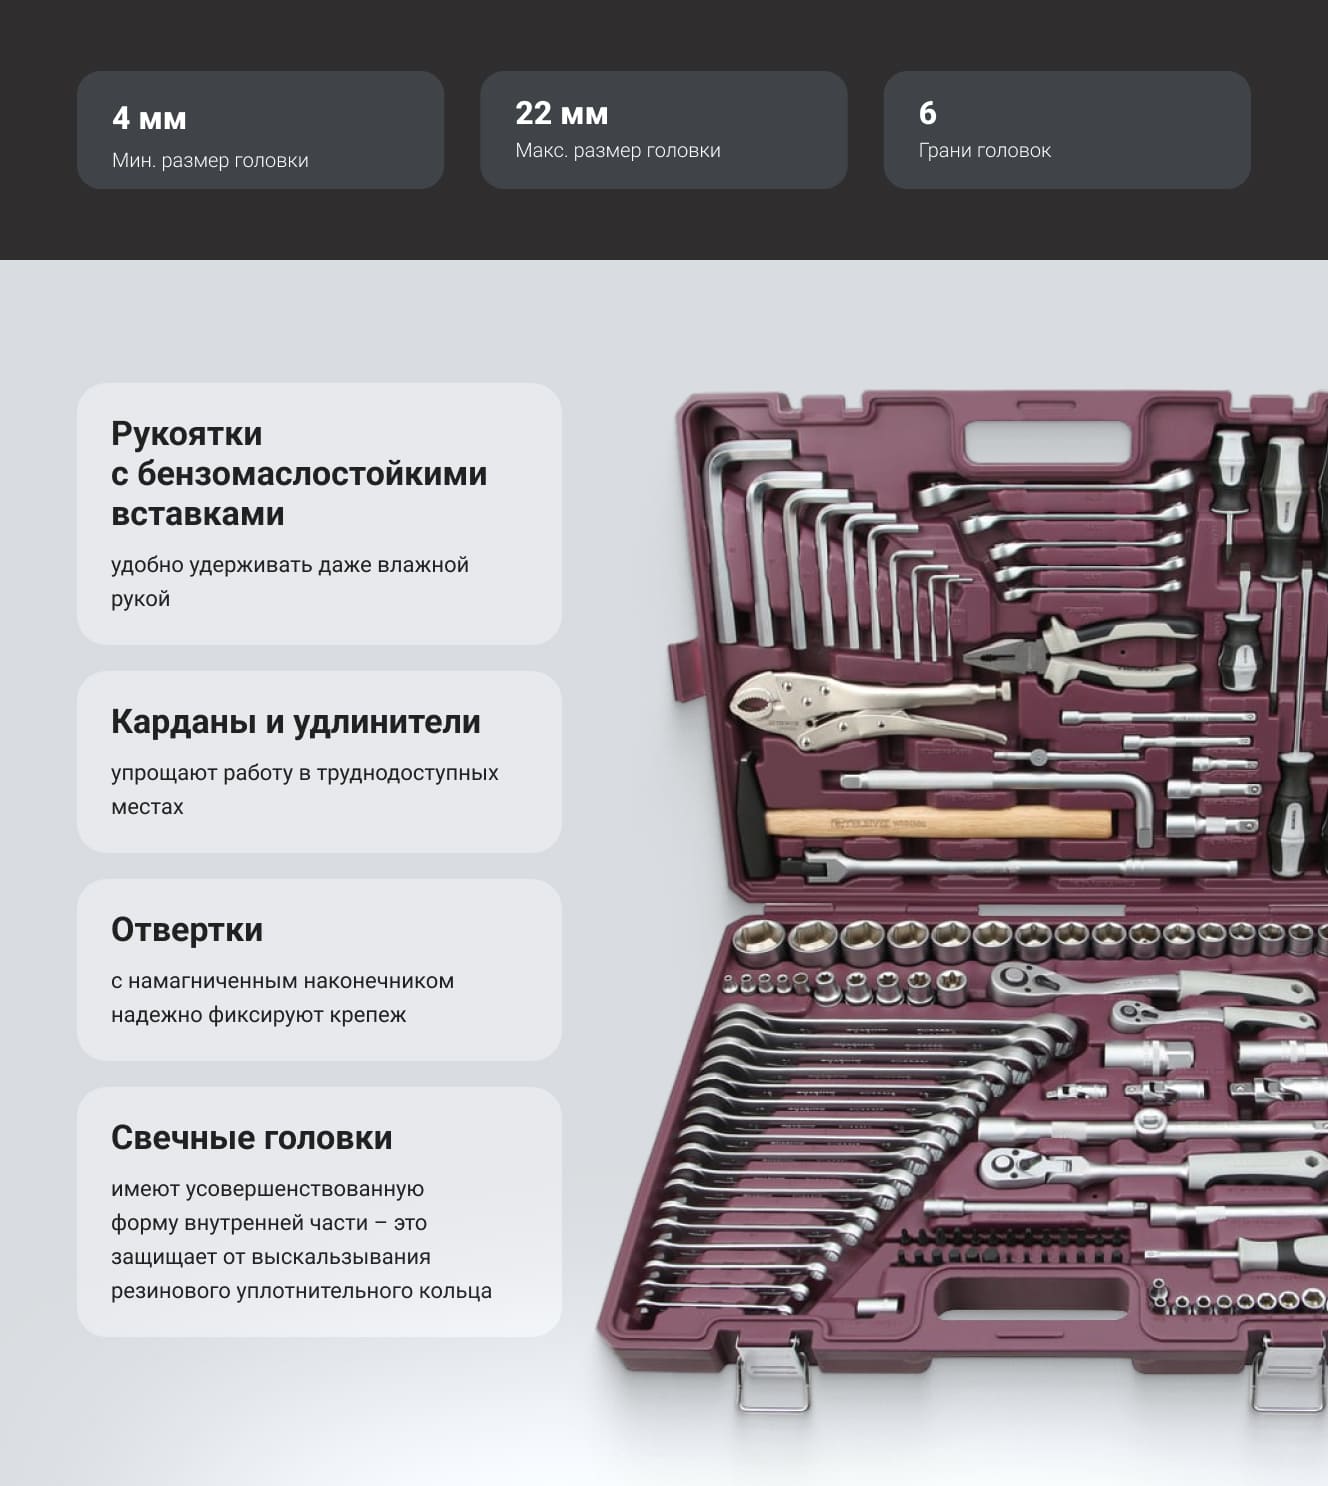Select the "22 мм" maximum head size card
This screenshot has width=1328, height=1486.
(x=663, y=130)
